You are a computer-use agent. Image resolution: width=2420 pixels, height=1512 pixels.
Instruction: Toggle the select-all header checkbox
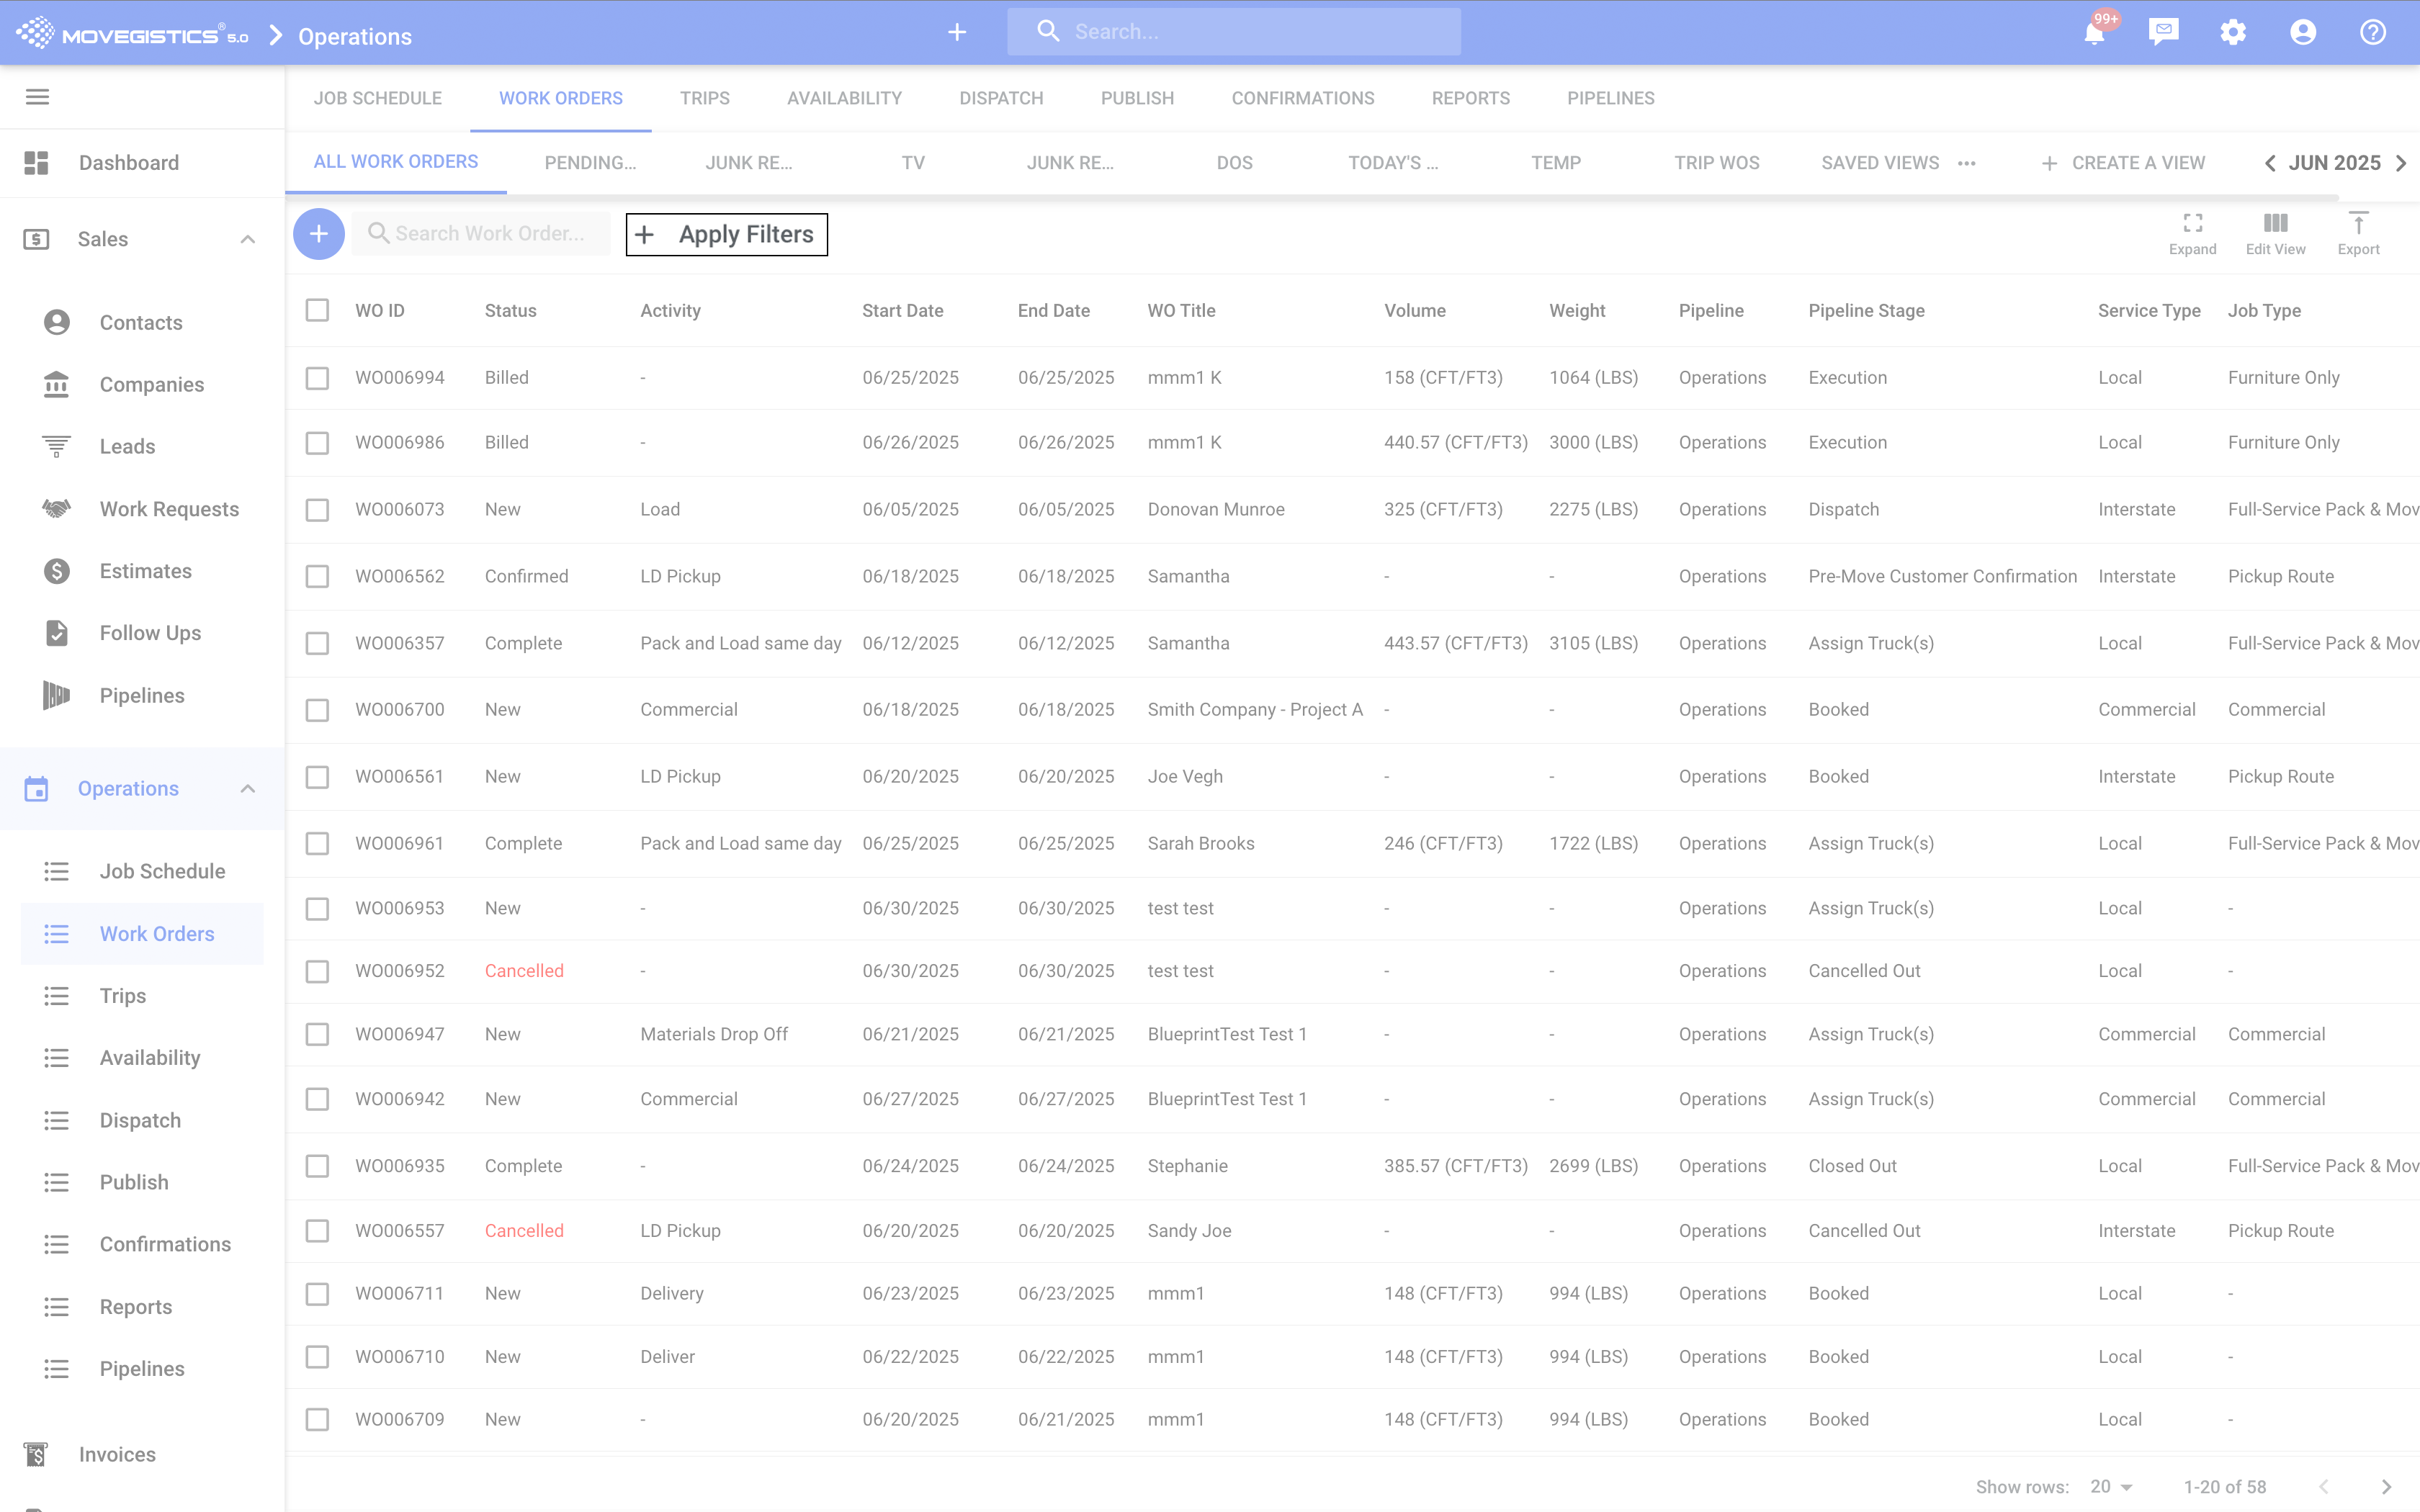317,310
